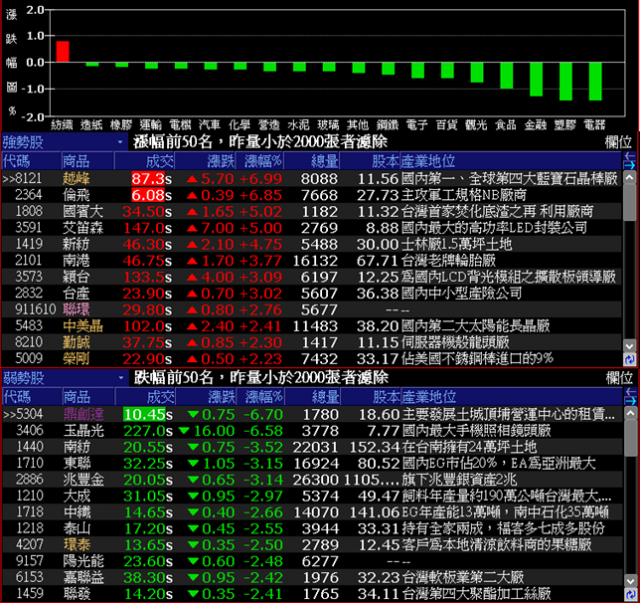This screenshot has height=603, width=640.
Task: Click the scroll-up arrow in the strong stocks list
Action: point(629,178)
